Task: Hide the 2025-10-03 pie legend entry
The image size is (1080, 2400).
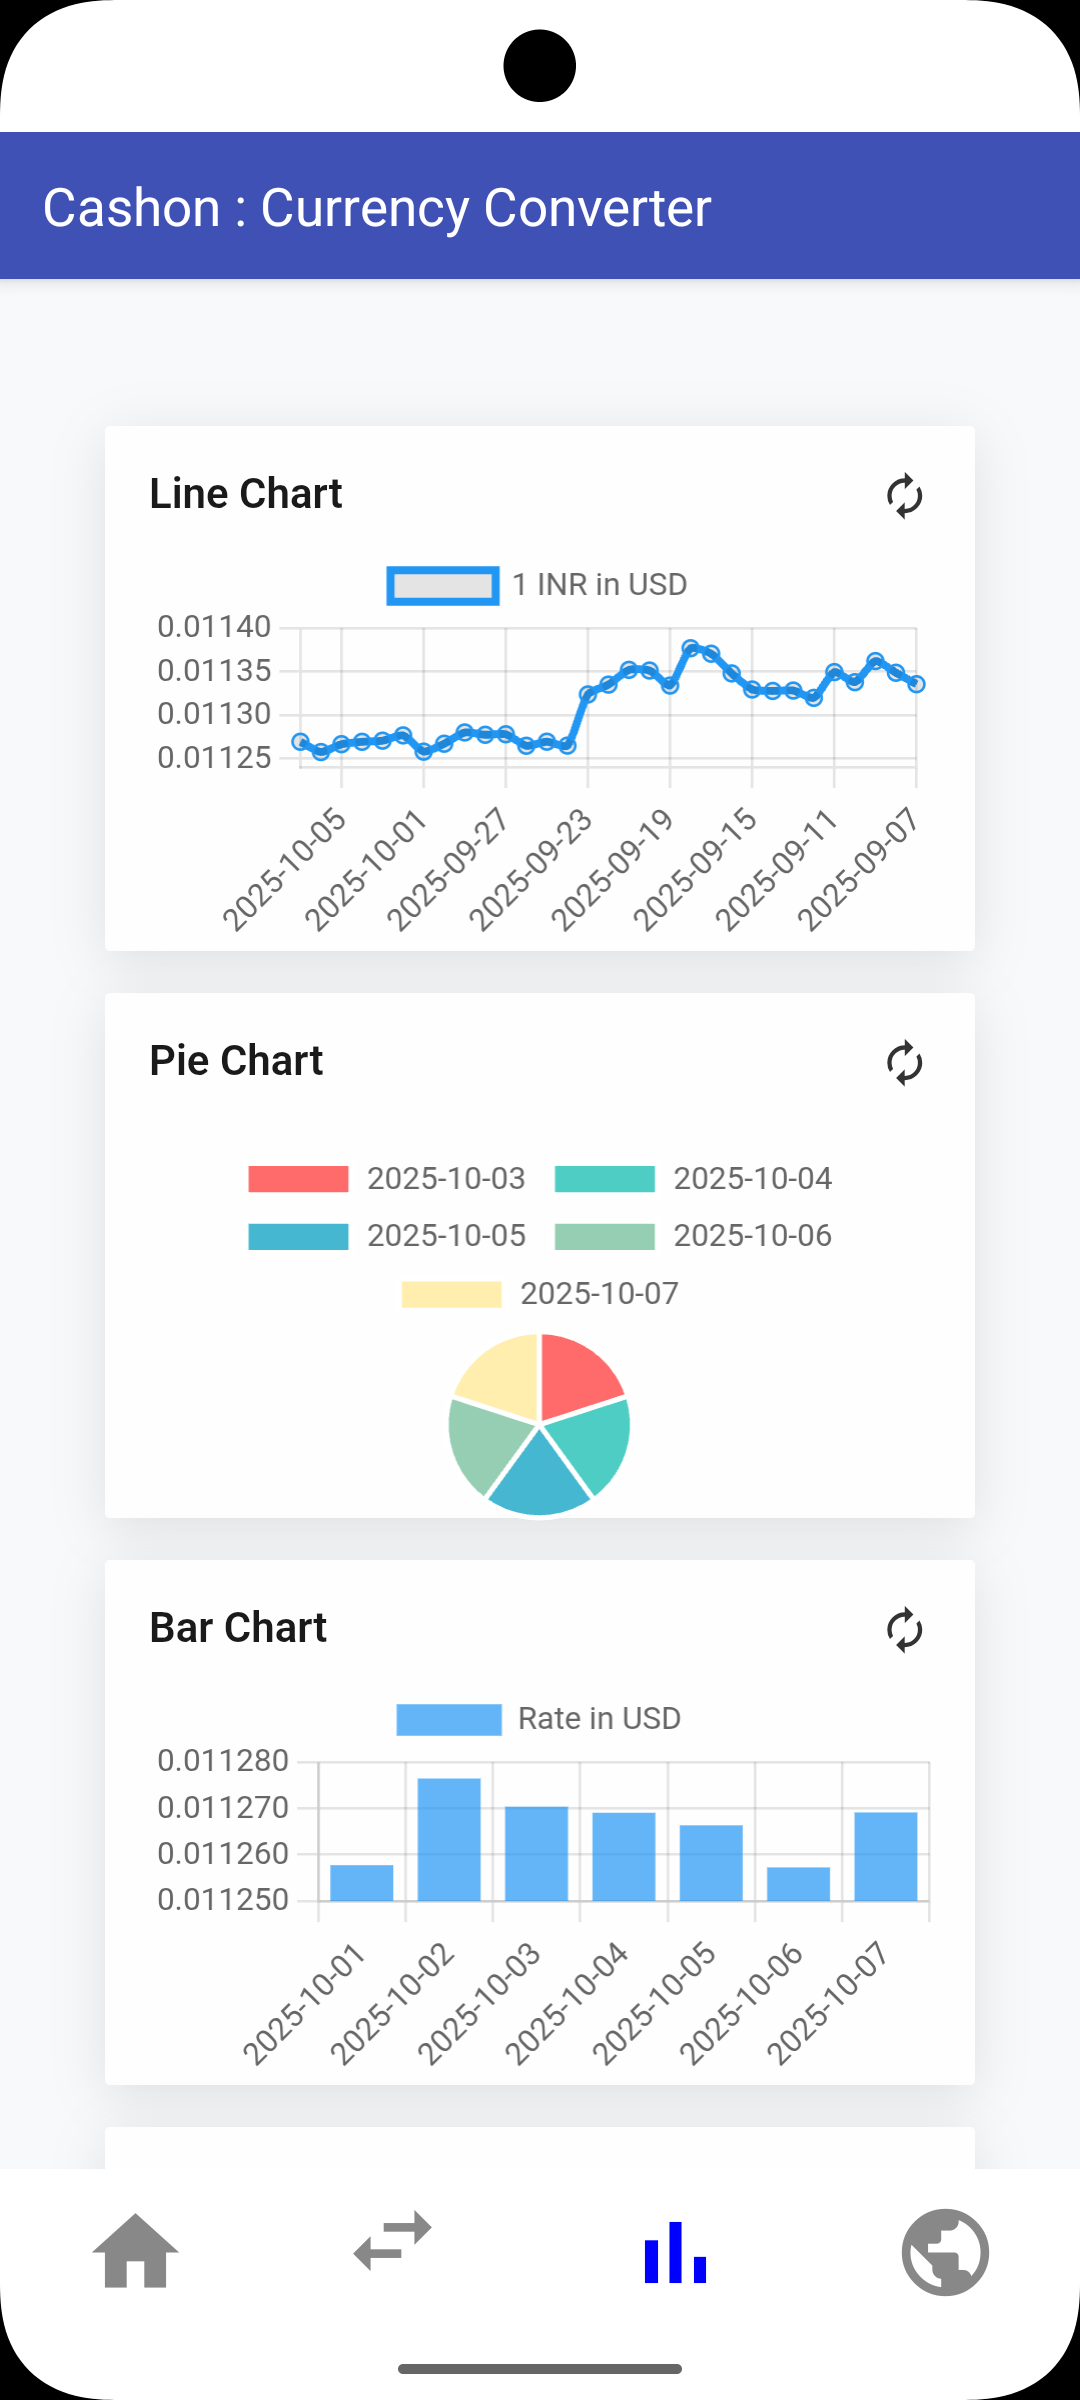Action: [x=298, y=1179]
